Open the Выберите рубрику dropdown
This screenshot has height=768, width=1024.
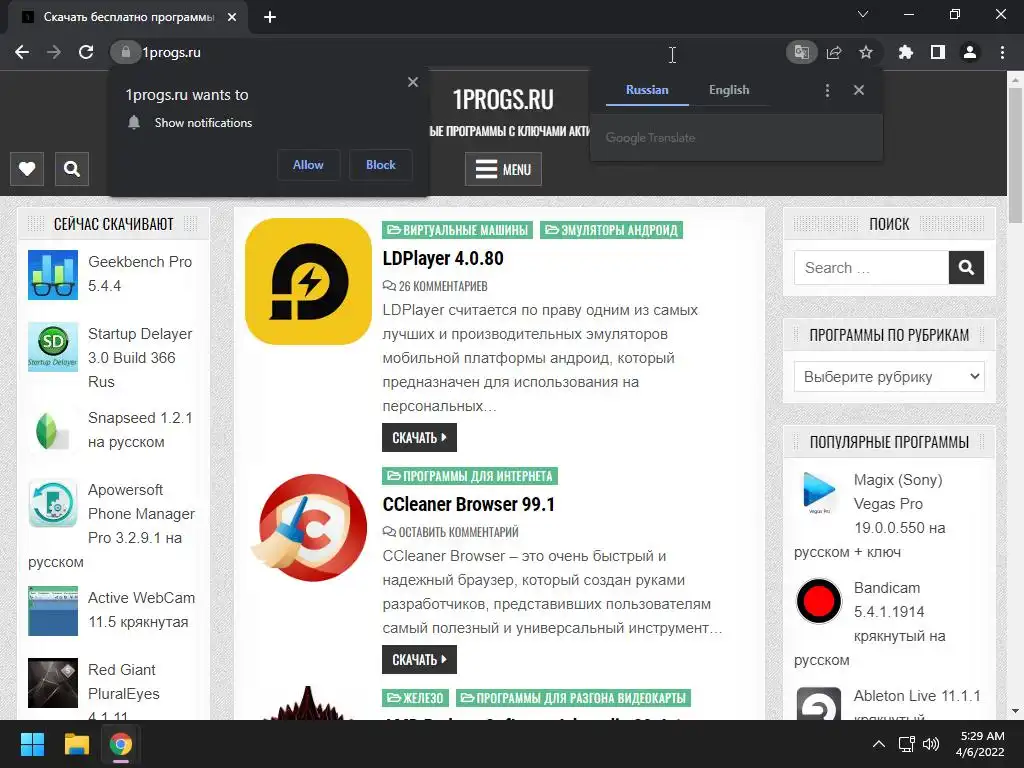[889, 377]
